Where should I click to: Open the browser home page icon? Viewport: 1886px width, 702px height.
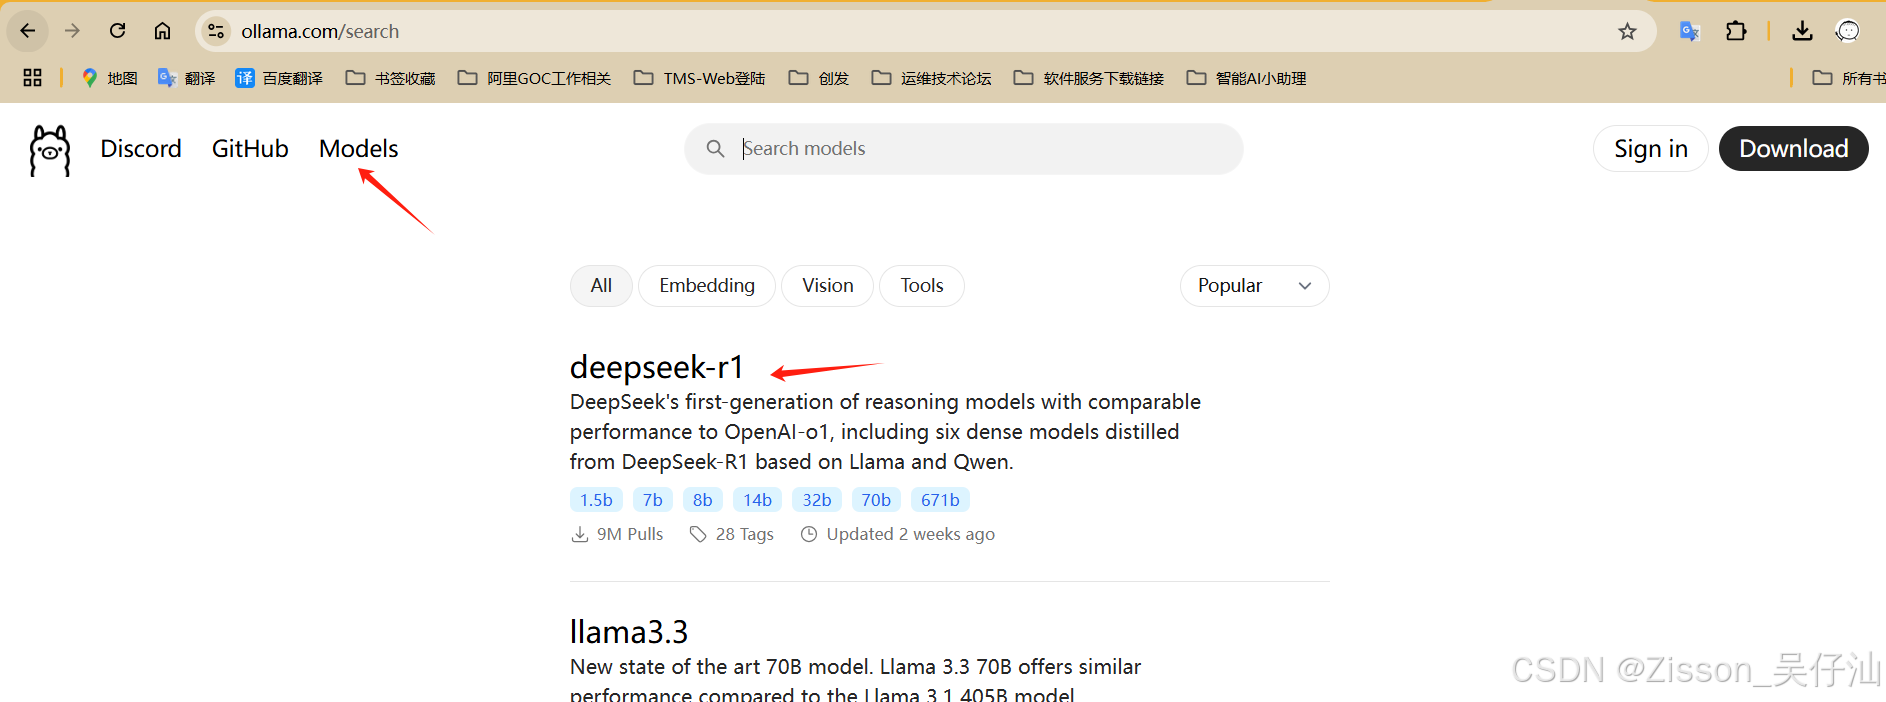(x=162, y=31)
